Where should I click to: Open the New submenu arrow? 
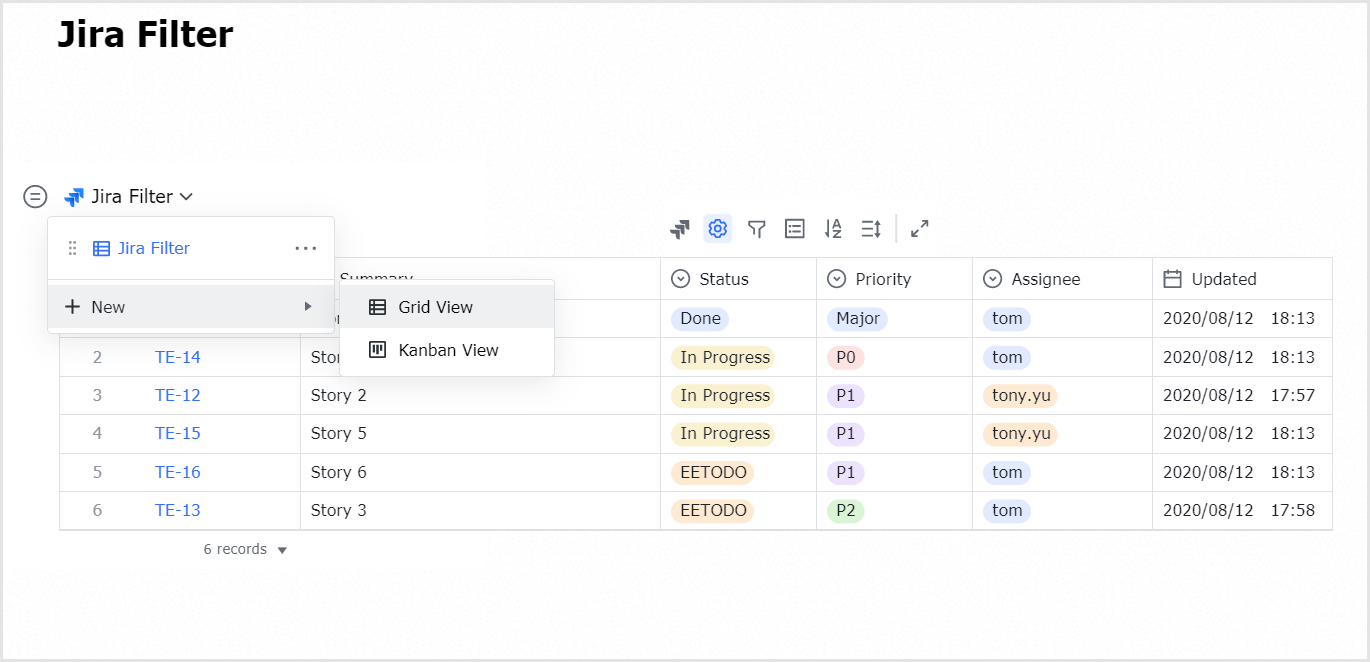309,306
